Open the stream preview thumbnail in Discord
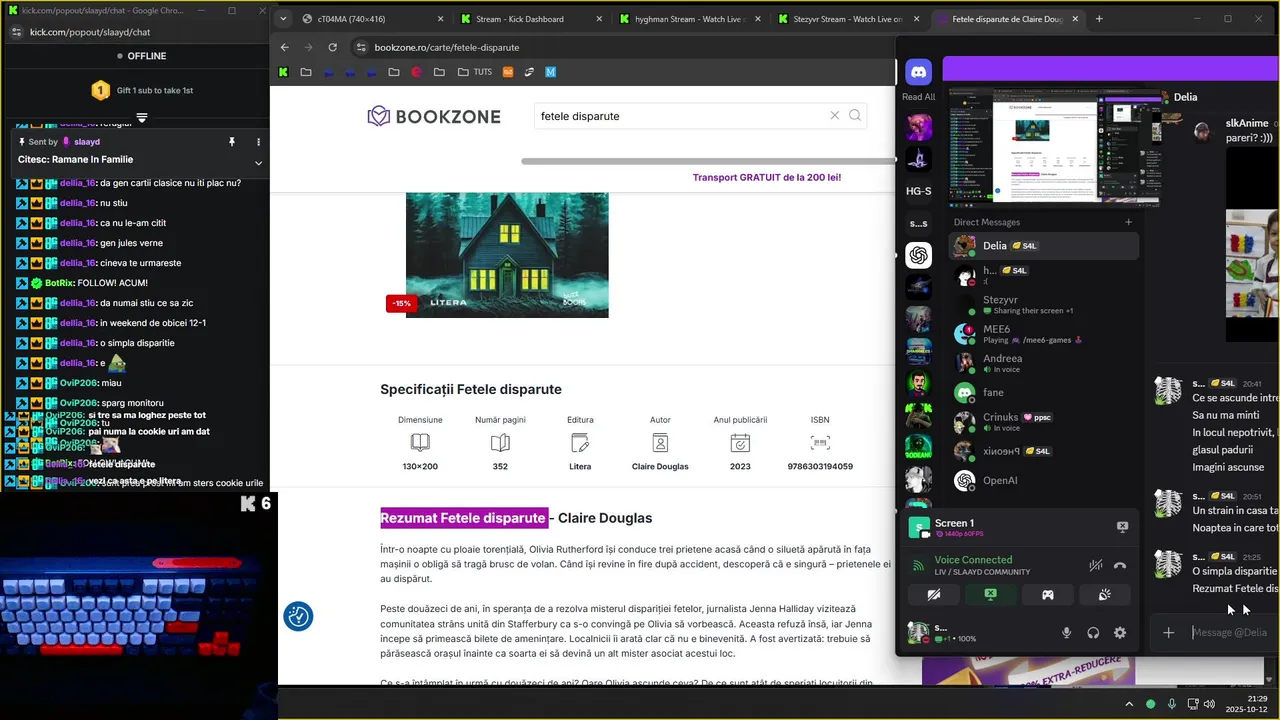This screenshot has width=1280, height=720. [1054, 146]
